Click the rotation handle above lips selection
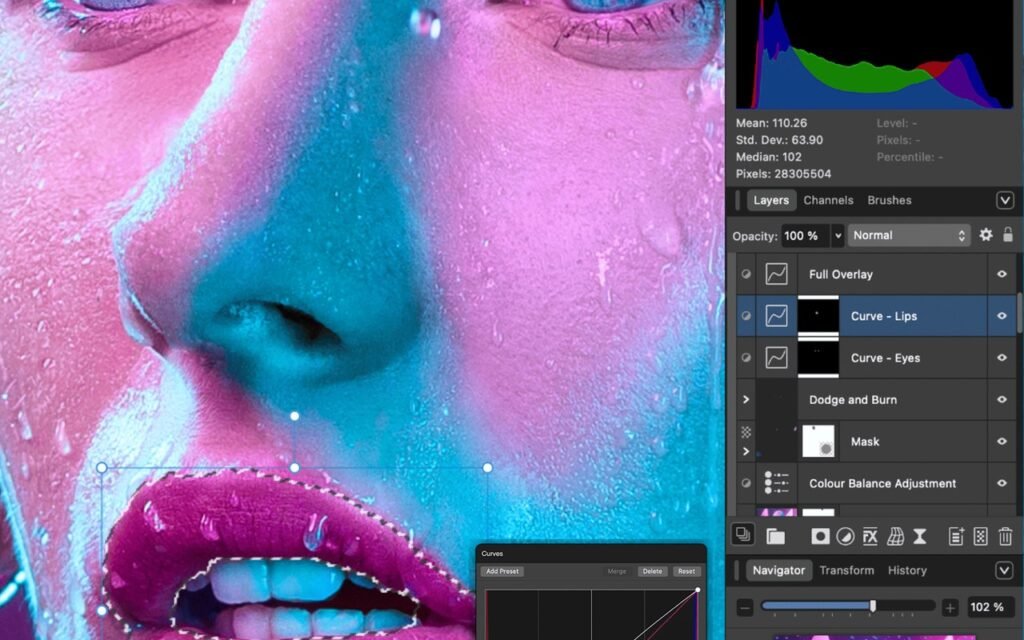The height and width of the screenshot is (640, 1024). coord(295,416)
